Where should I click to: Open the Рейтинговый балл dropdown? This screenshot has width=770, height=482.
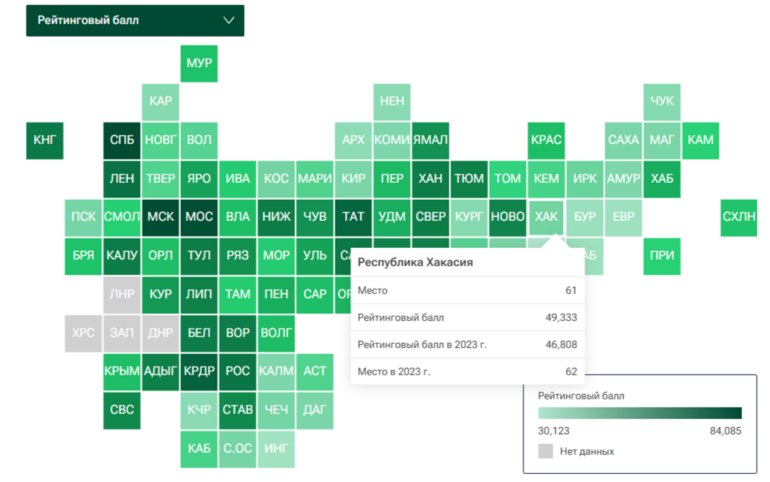[135, 21]
